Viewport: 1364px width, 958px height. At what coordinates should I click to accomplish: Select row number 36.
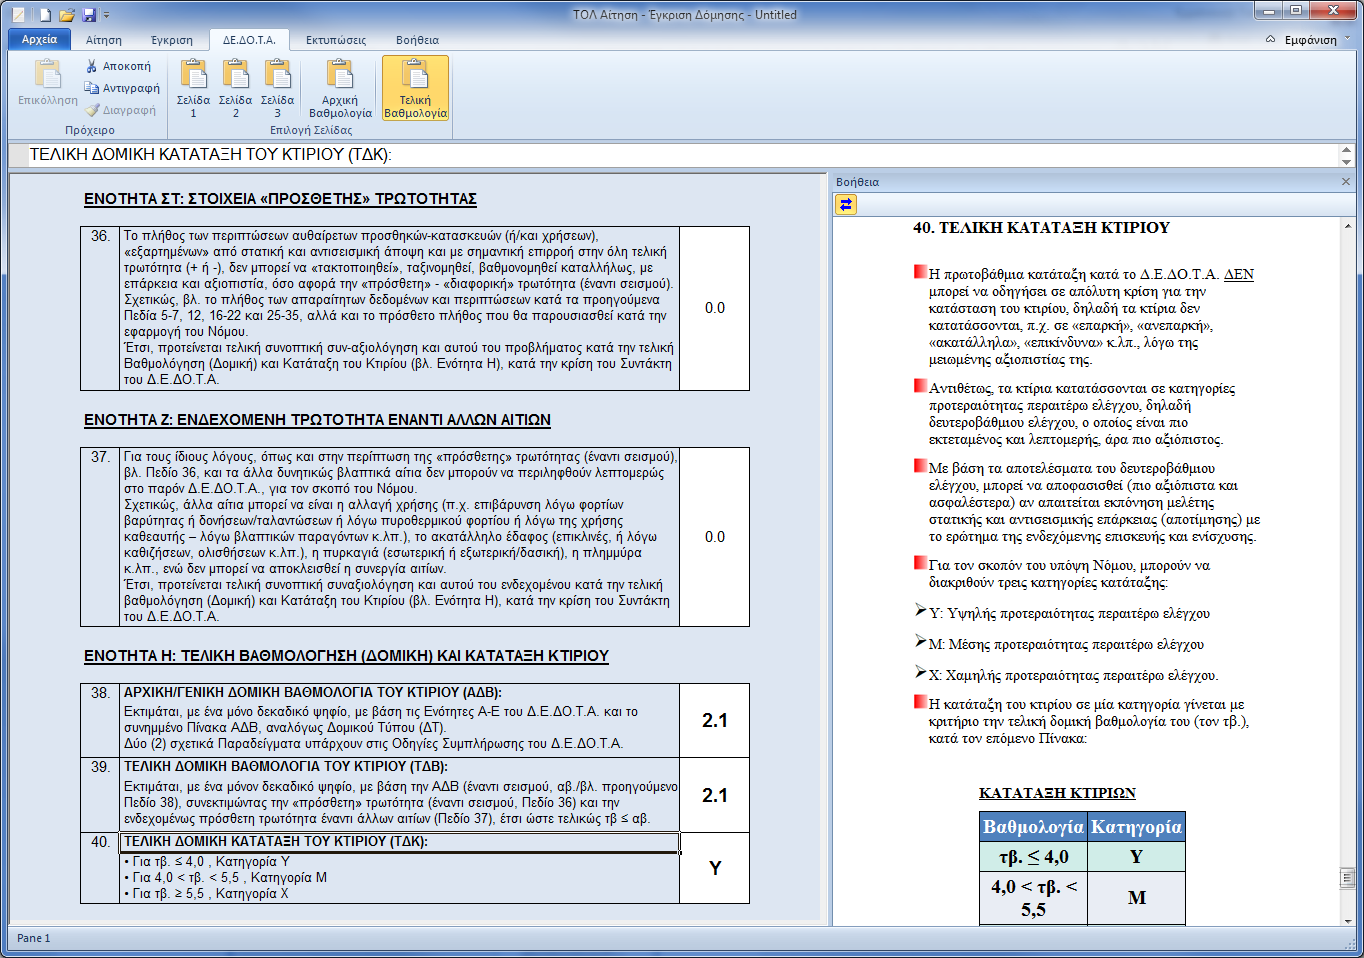pos(100,236)
